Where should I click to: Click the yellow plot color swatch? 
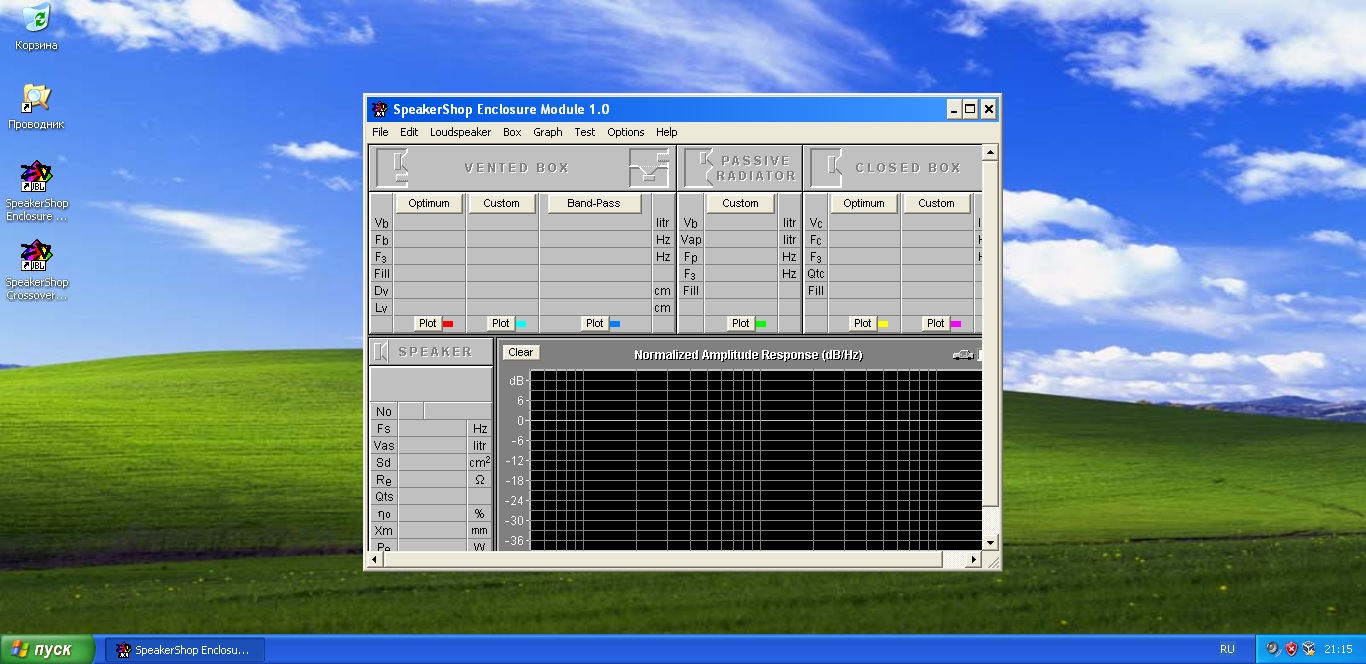[x=883, y=324]
